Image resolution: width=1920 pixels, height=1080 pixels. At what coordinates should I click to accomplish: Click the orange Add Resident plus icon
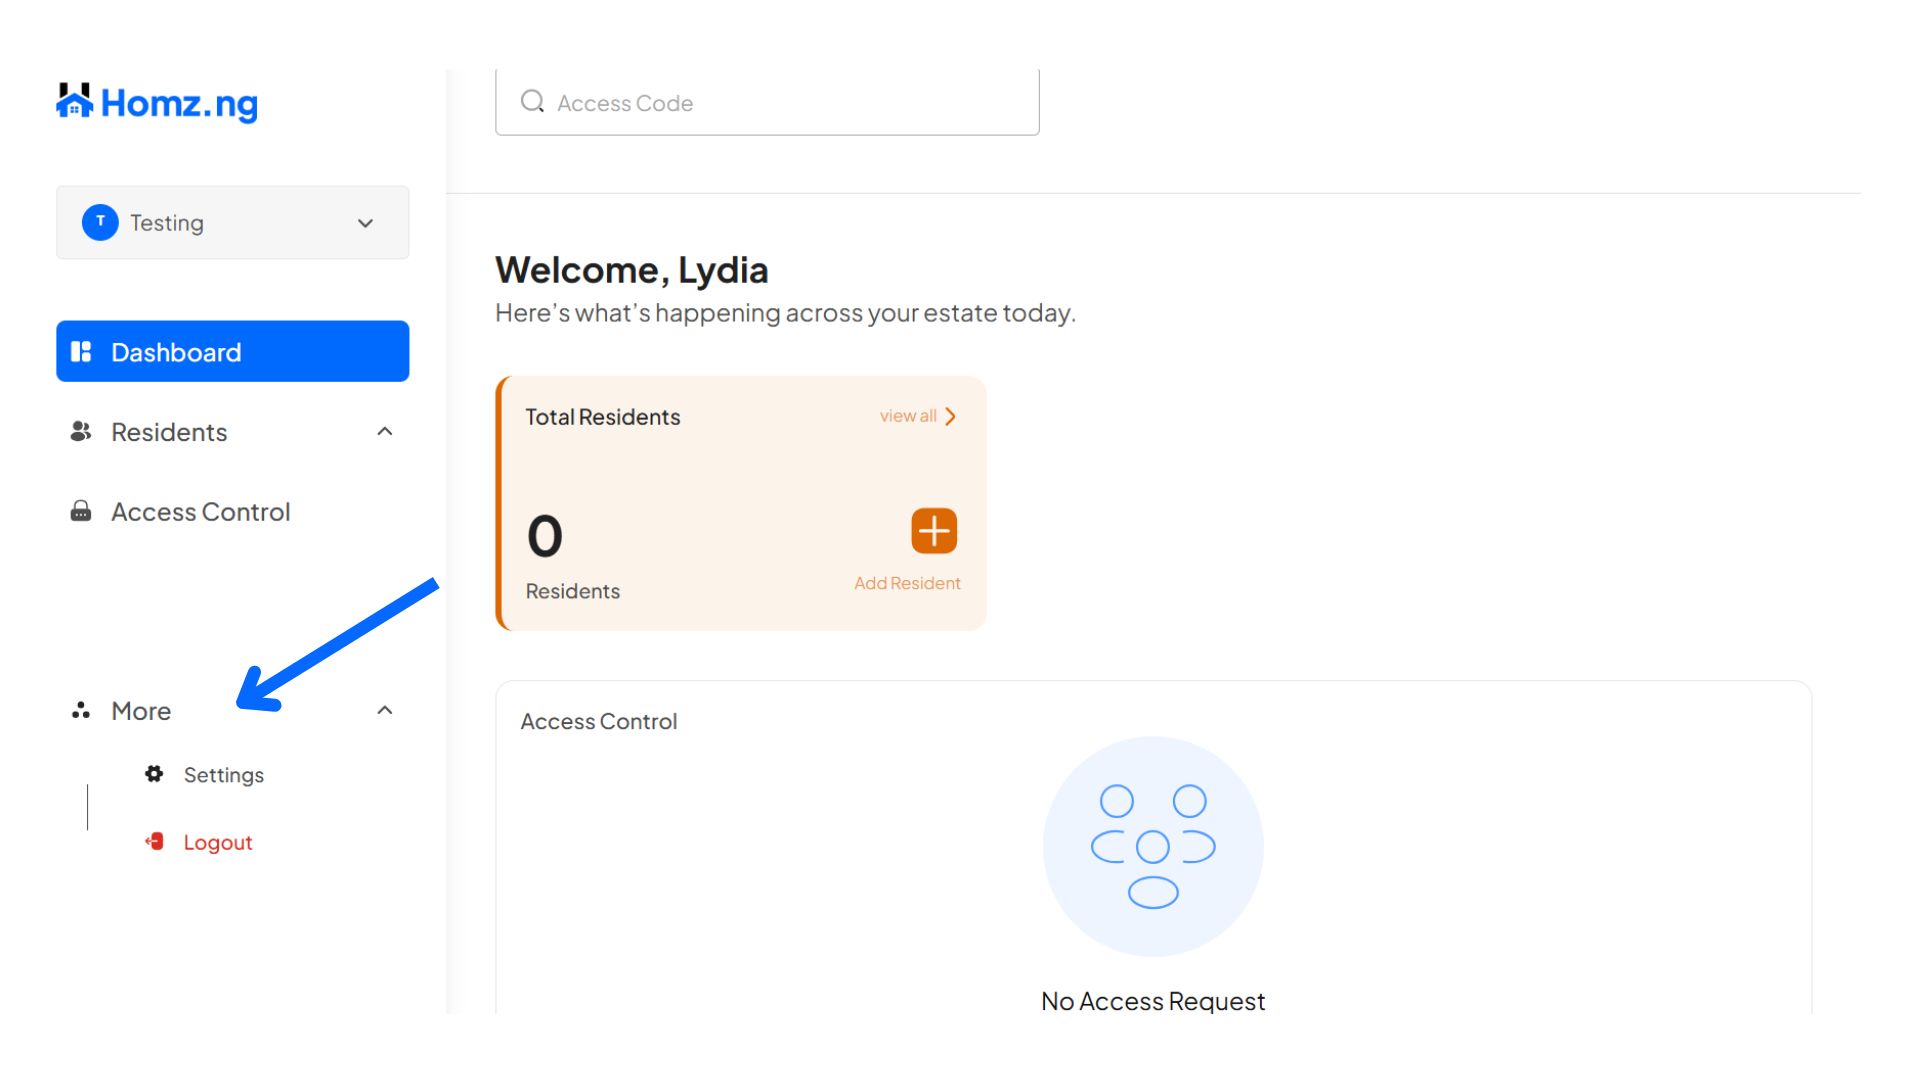933,530
